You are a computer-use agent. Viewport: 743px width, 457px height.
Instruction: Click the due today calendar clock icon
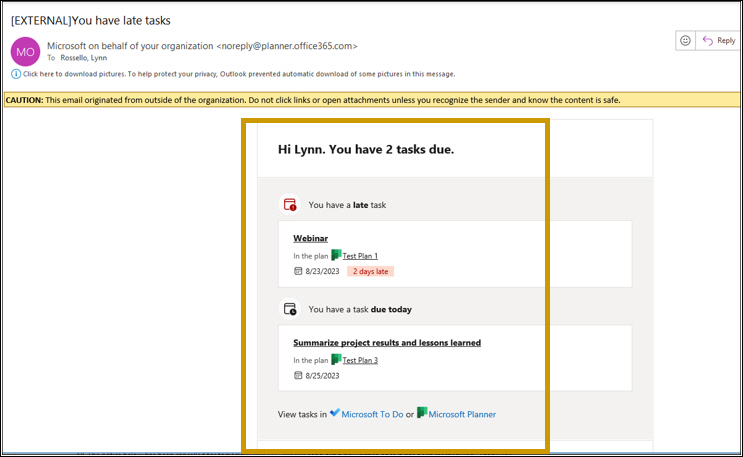[290, 309]
